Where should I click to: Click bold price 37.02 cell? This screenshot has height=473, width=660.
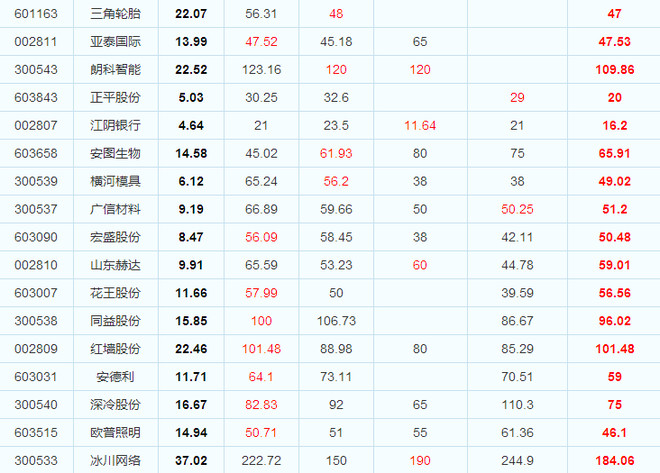pyautogui.click(x=191, y=460)
